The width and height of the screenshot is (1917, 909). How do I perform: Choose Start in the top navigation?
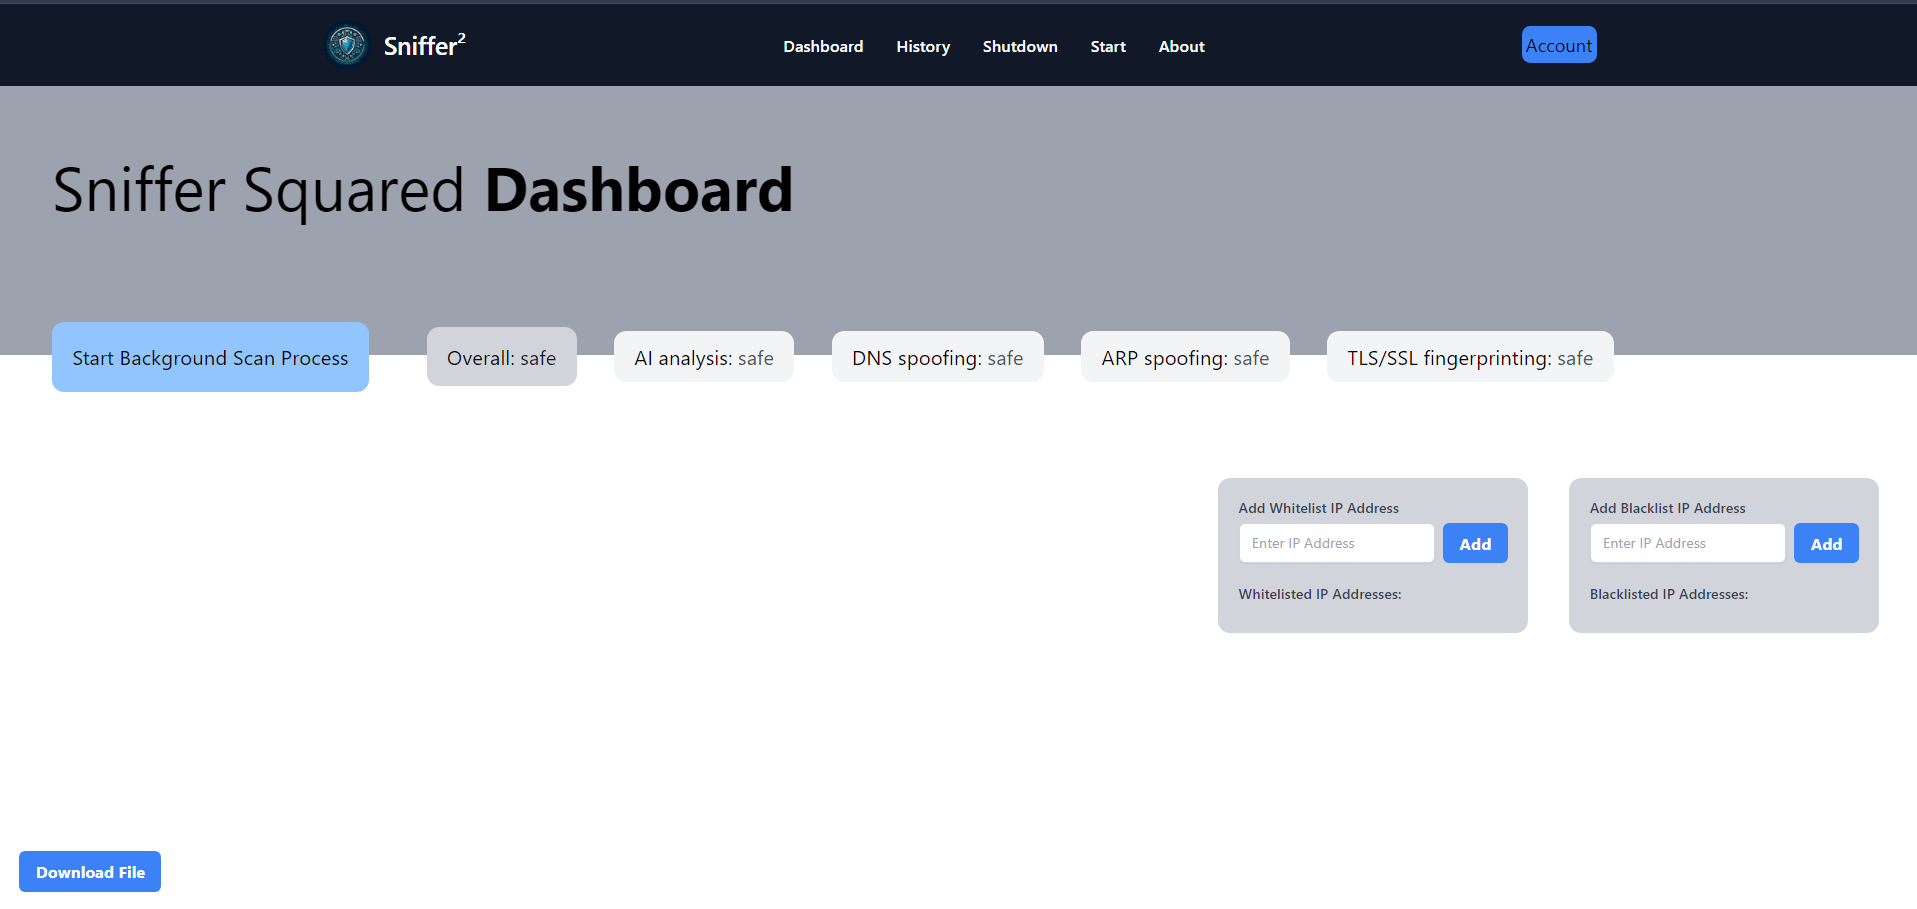pos(1107,47)
